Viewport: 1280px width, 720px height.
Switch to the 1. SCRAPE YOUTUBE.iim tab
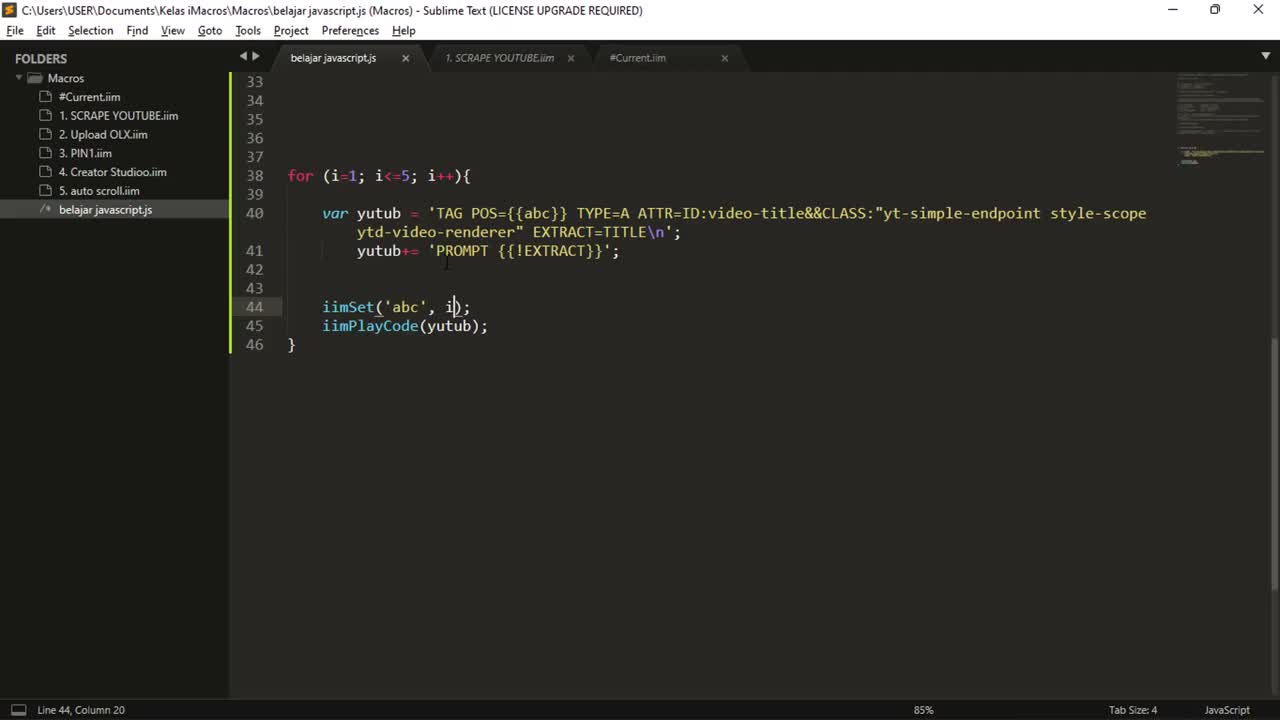click(499, 58)
